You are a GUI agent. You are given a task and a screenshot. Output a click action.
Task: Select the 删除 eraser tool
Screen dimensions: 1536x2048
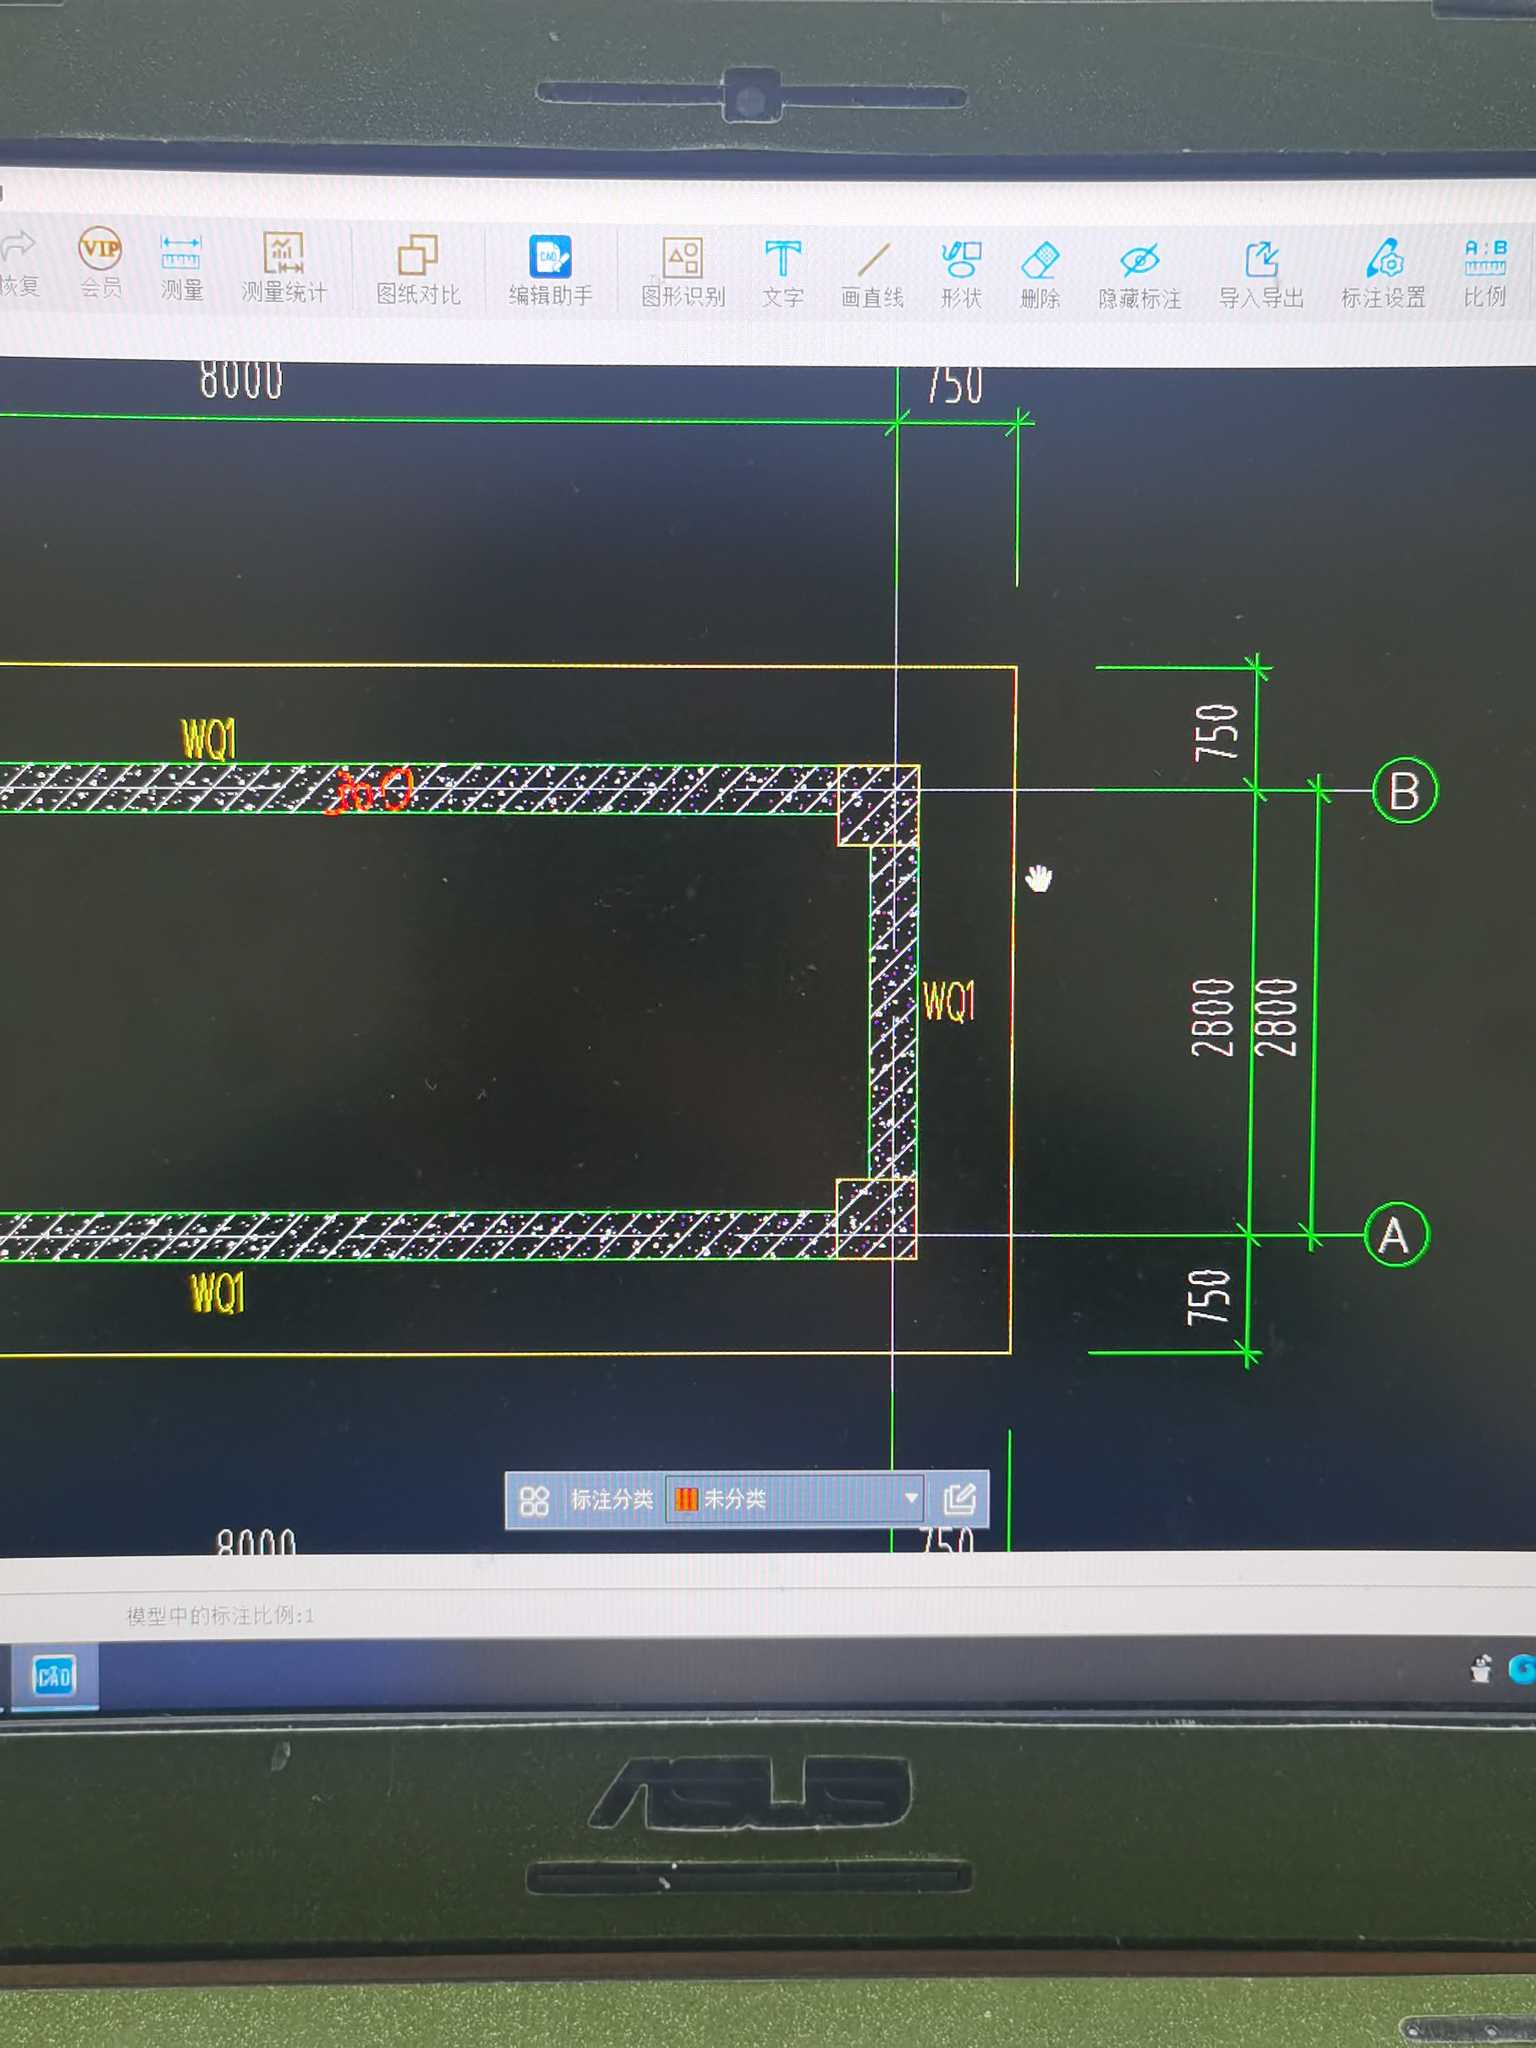(x=1040, y=275)
